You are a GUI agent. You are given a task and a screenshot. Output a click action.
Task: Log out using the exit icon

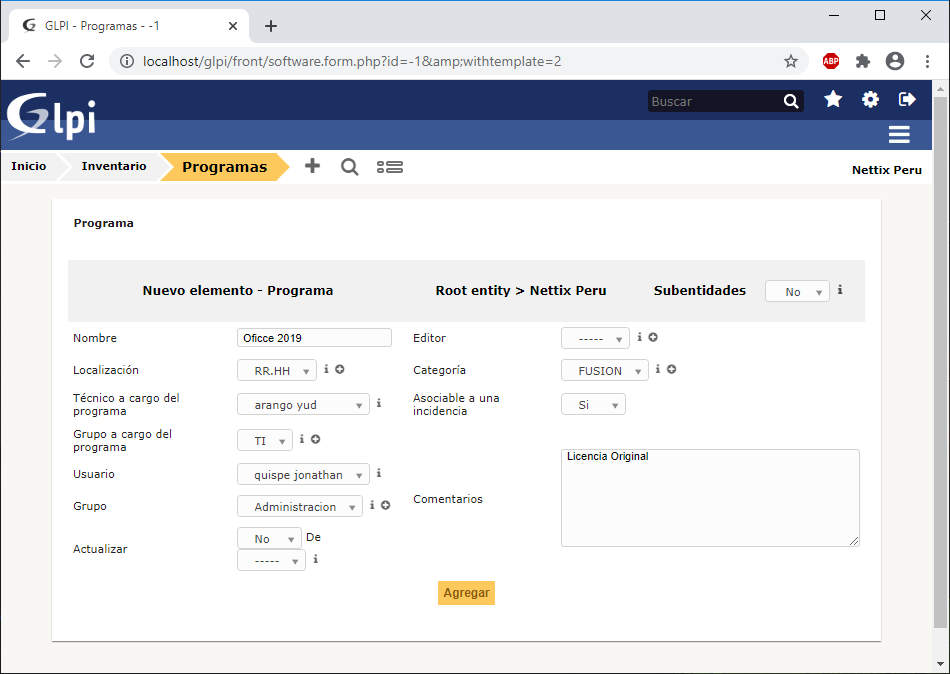click(907, 99)
